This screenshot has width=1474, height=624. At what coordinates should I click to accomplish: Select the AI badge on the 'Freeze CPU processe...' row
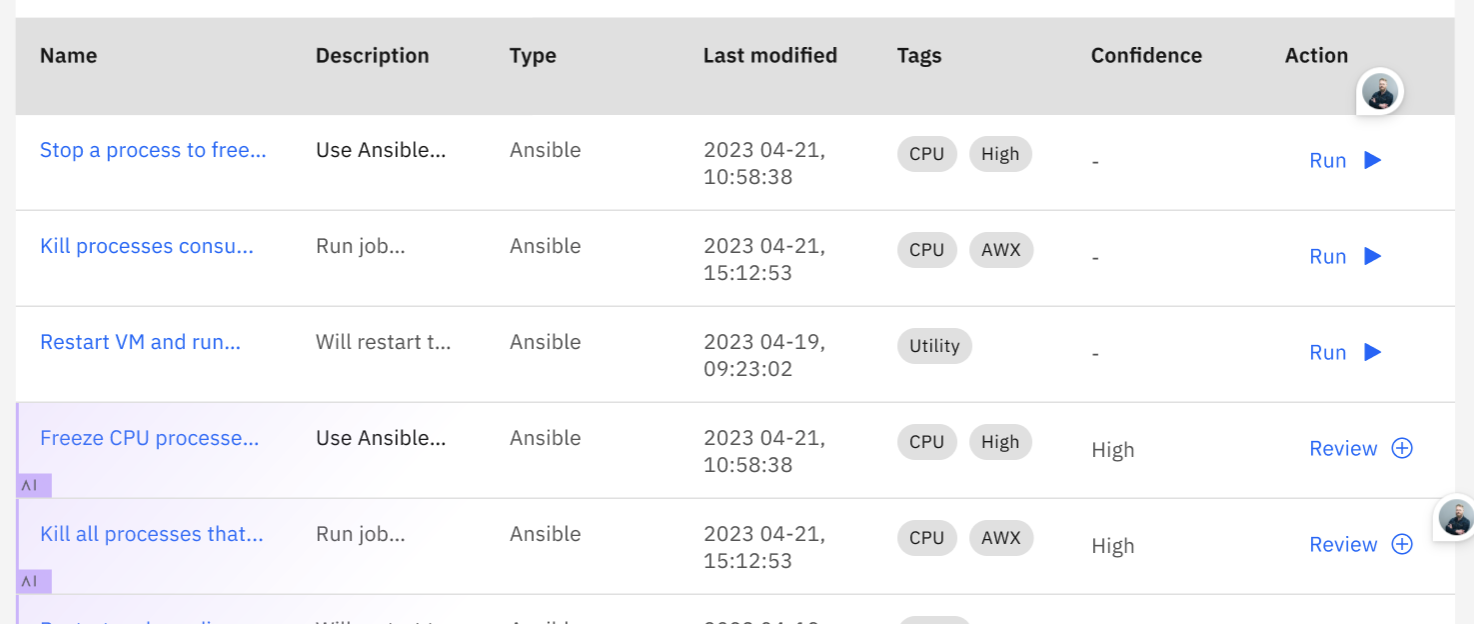(x=31, y=485)
